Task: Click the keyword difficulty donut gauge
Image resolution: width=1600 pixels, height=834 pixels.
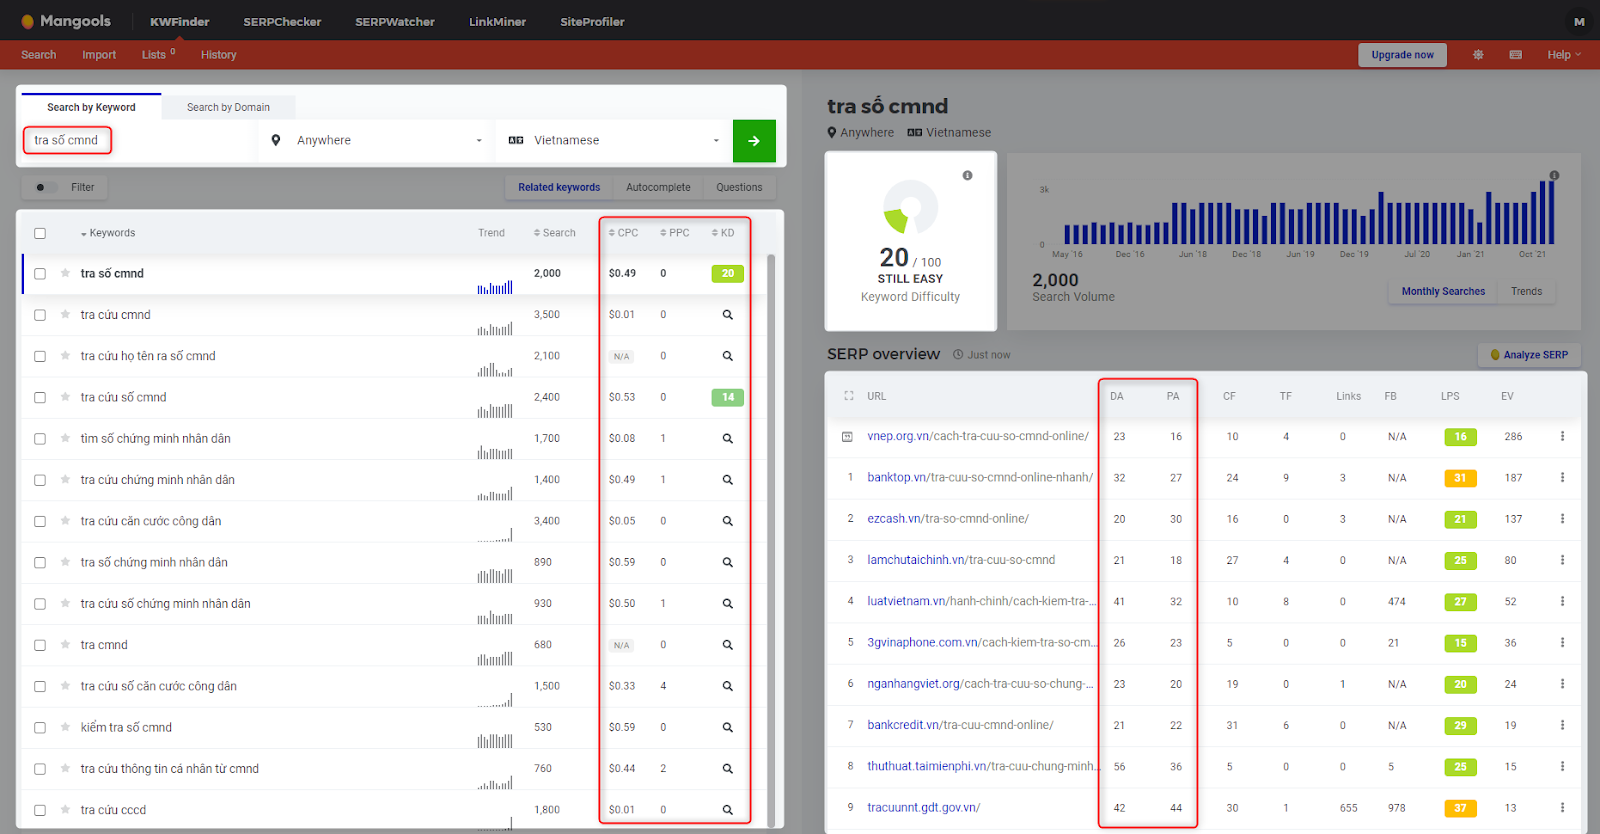Action: tap(910, 207)
